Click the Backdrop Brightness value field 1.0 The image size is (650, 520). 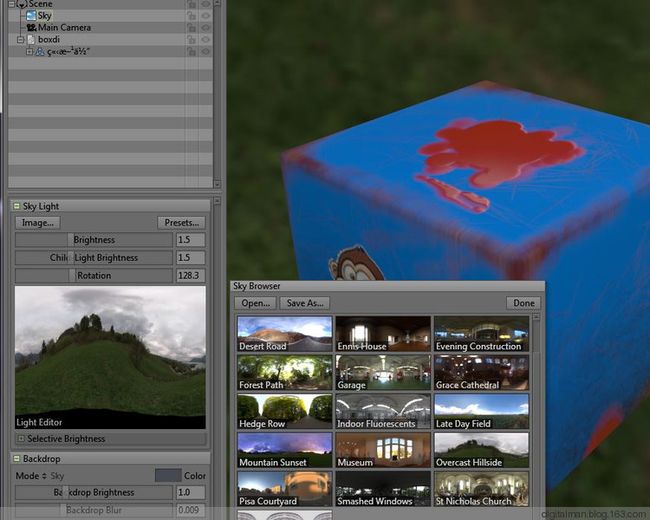[190, 492]
